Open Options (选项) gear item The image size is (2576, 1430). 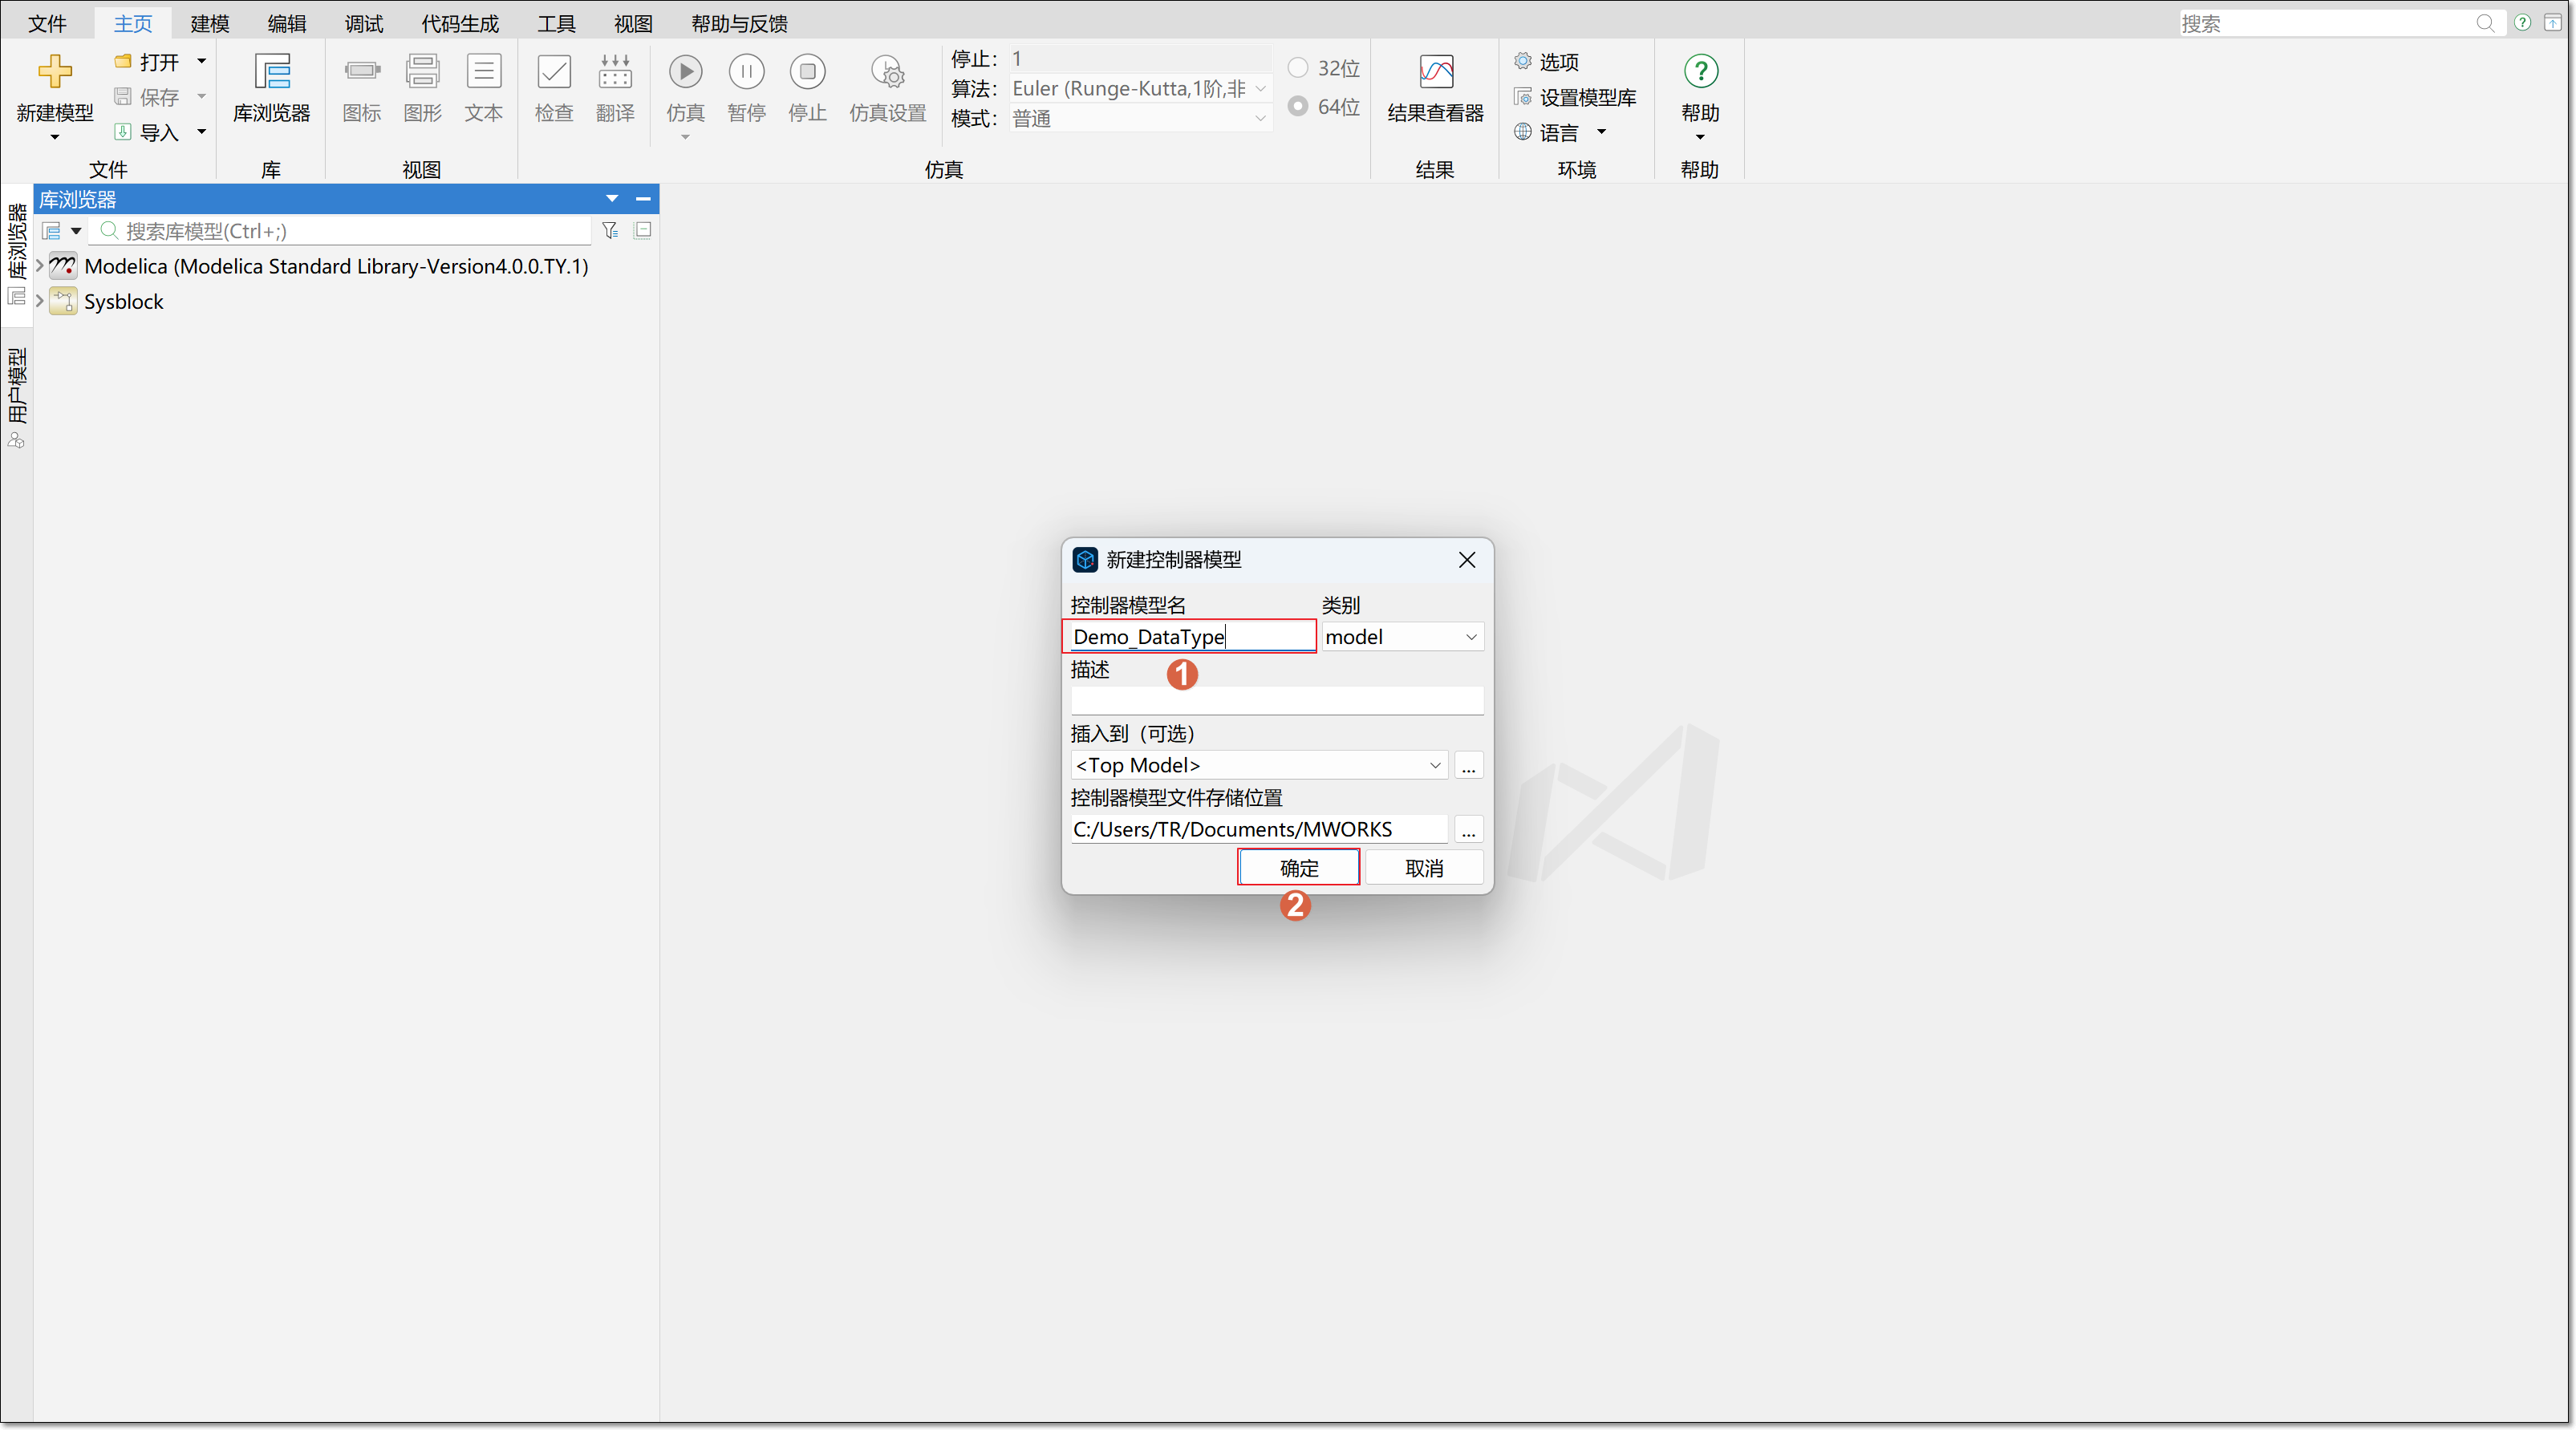coord(1546,62)
